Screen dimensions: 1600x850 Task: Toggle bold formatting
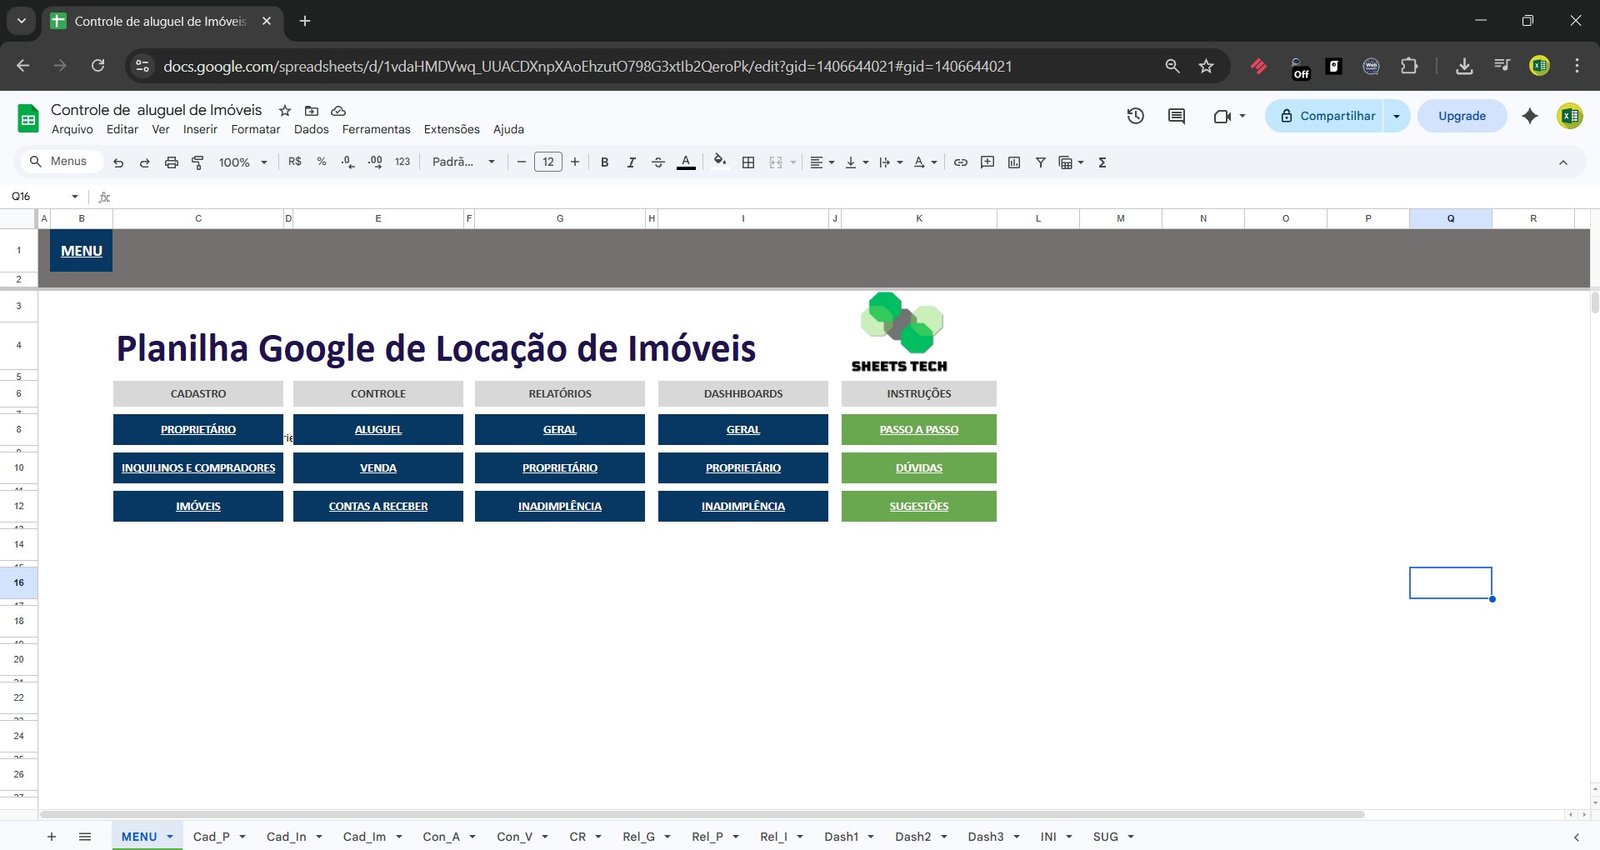(x=604, y=162)
